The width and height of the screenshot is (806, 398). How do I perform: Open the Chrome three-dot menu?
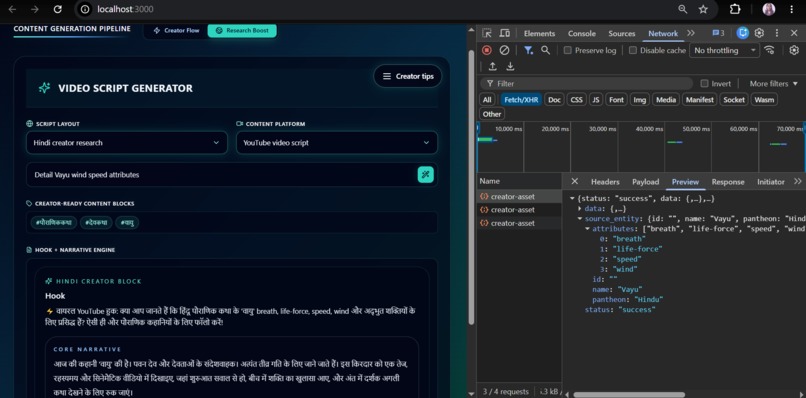[x=791, y=9]
